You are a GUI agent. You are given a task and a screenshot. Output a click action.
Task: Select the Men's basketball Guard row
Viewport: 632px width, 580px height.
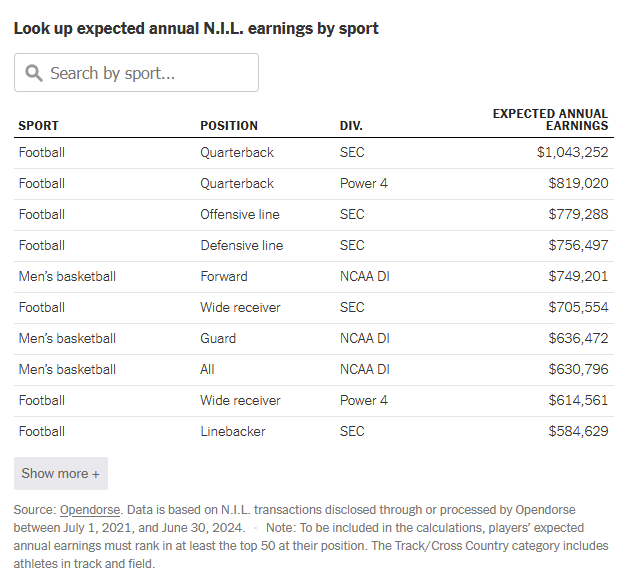314,339
